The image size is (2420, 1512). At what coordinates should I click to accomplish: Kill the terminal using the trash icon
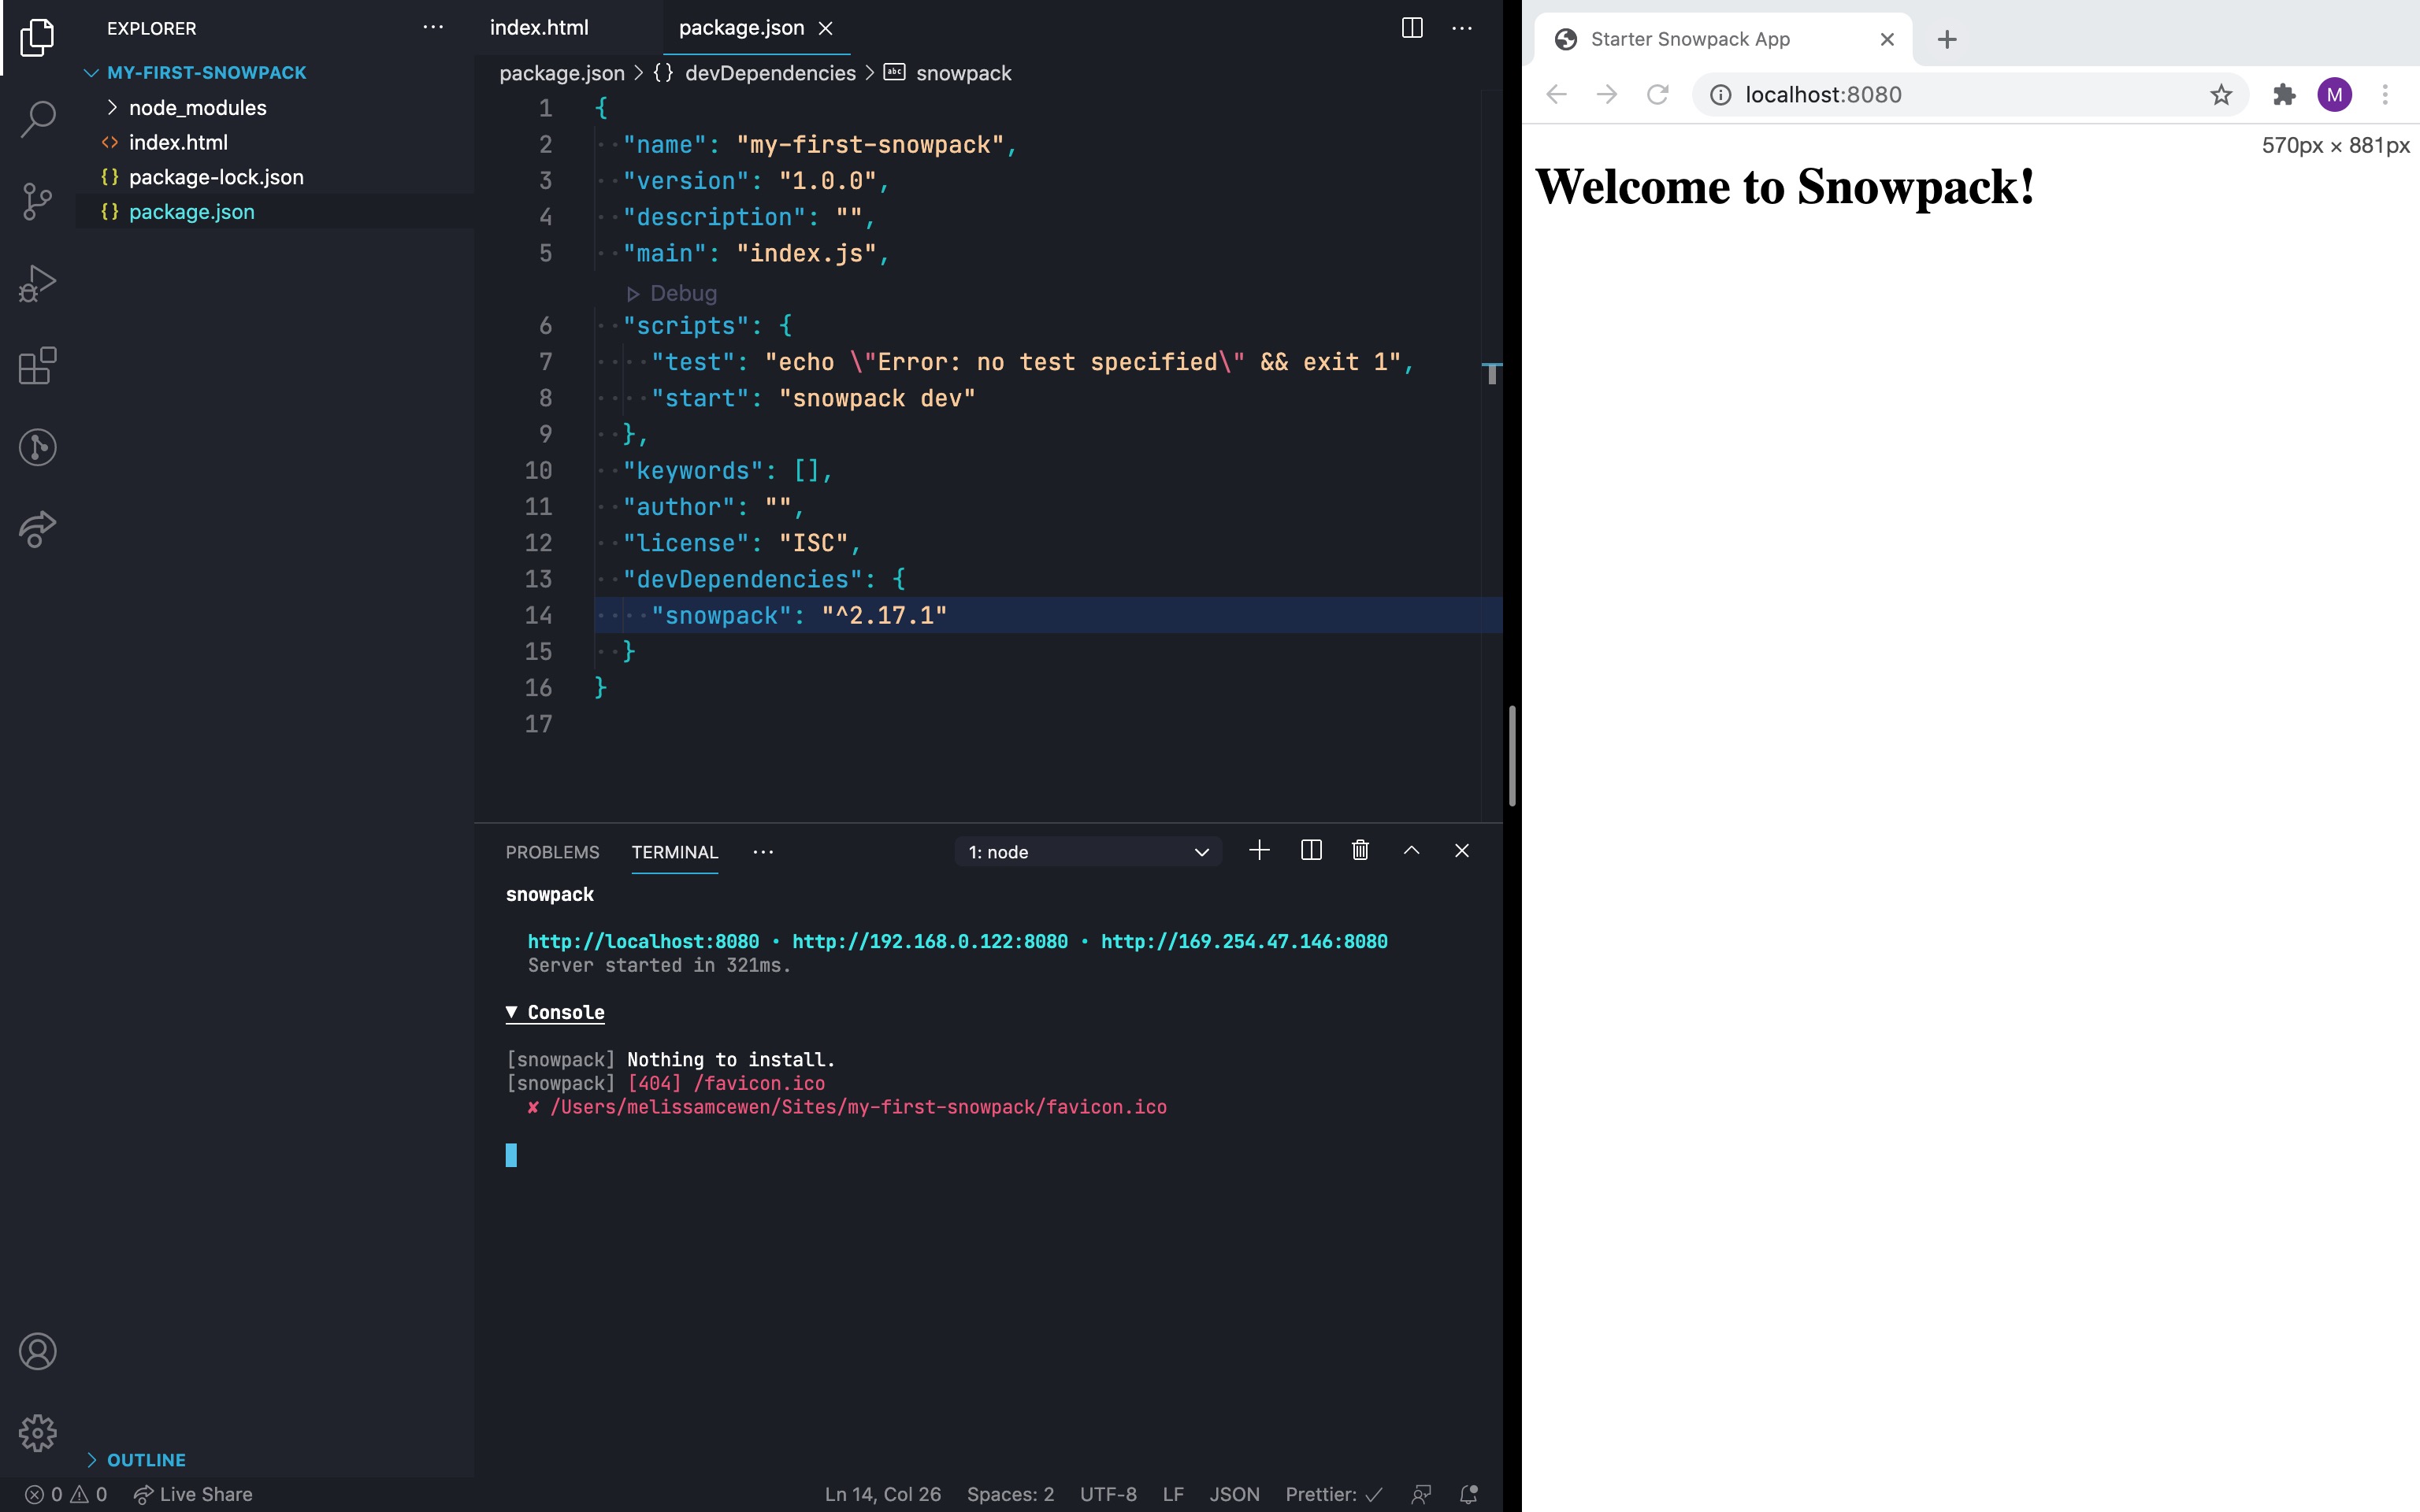pos(1359,850)
